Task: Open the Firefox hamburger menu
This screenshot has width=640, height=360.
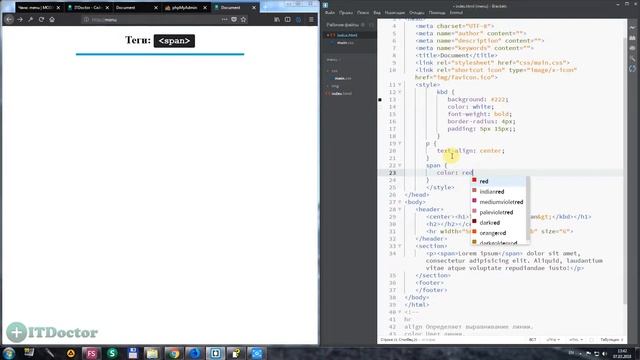Action: coord(311,19)
